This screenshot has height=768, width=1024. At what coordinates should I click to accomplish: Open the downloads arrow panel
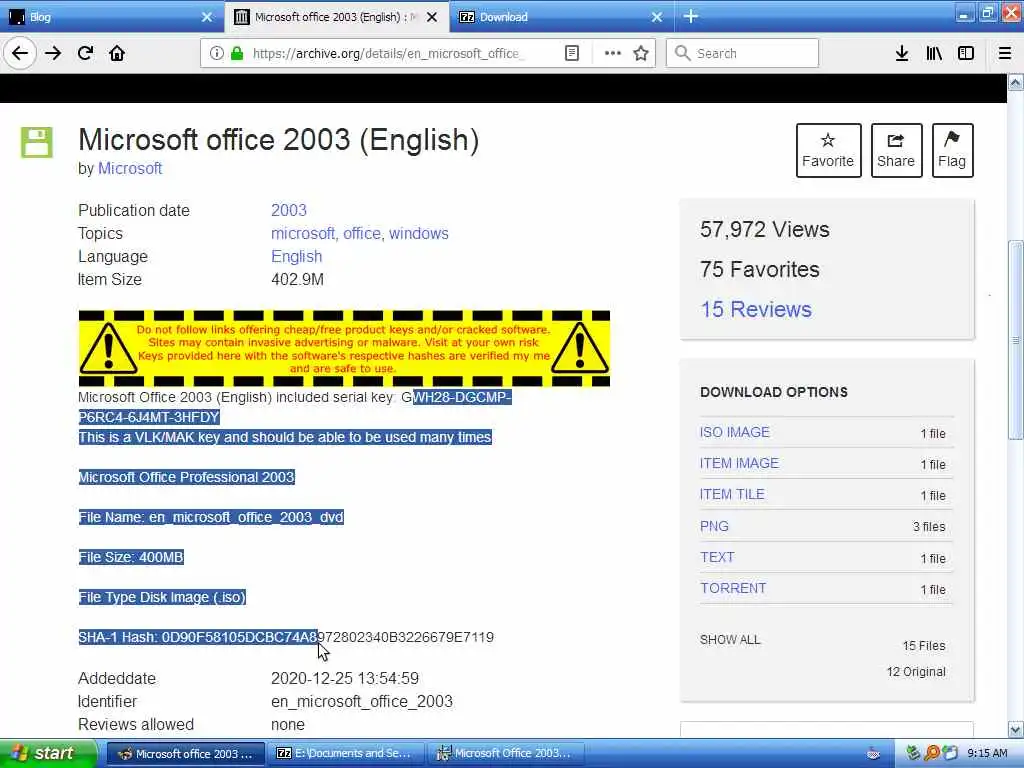click(902, 54)
